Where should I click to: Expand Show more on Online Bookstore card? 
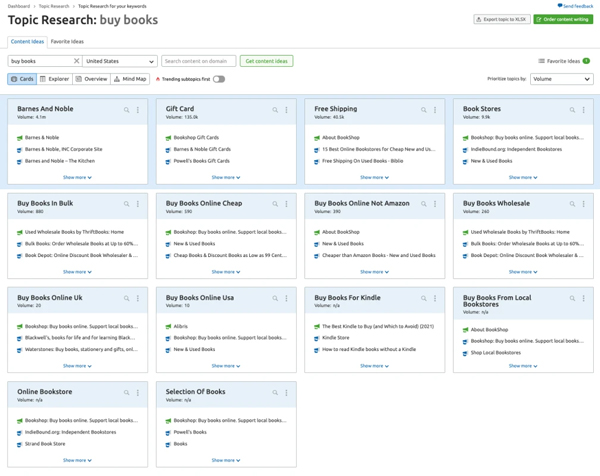pyautogui.click(x=77, y=460)
